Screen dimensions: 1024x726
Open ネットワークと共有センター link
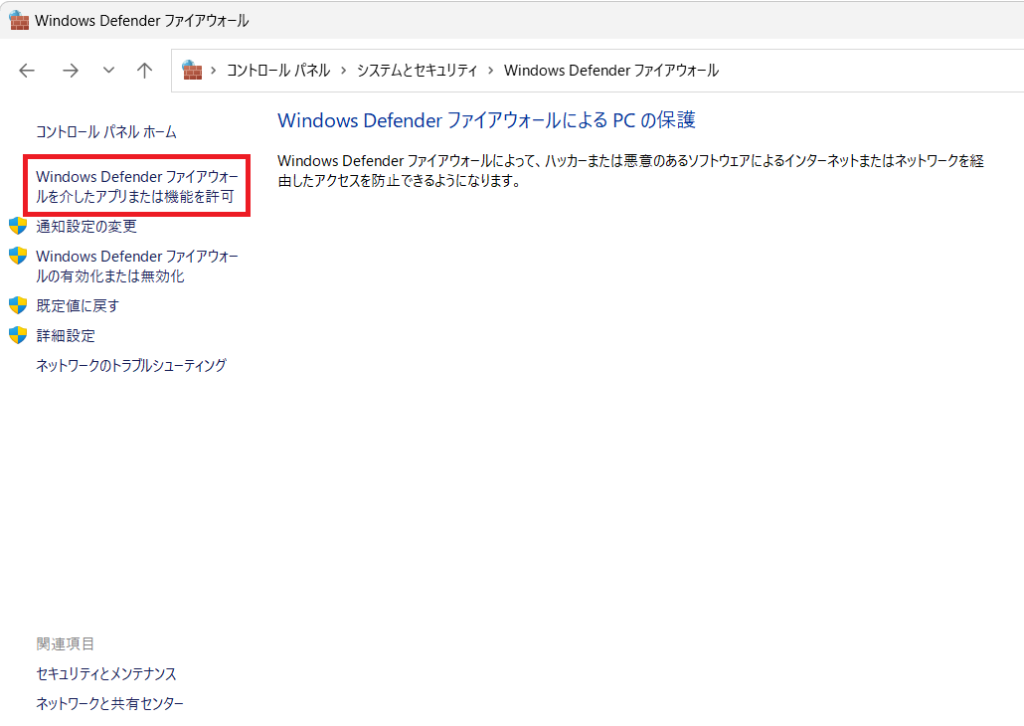110,704
